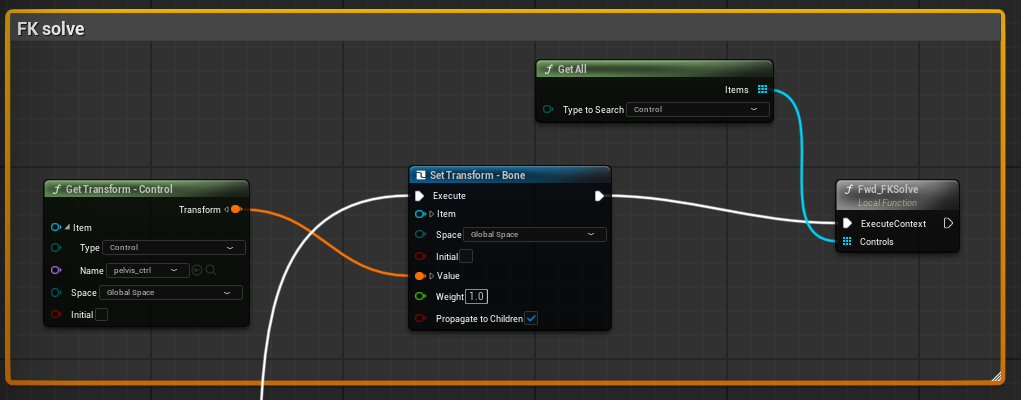1021x400 pixels.
Task: Click the purple Name pin
Action: [x=56, y=270]
